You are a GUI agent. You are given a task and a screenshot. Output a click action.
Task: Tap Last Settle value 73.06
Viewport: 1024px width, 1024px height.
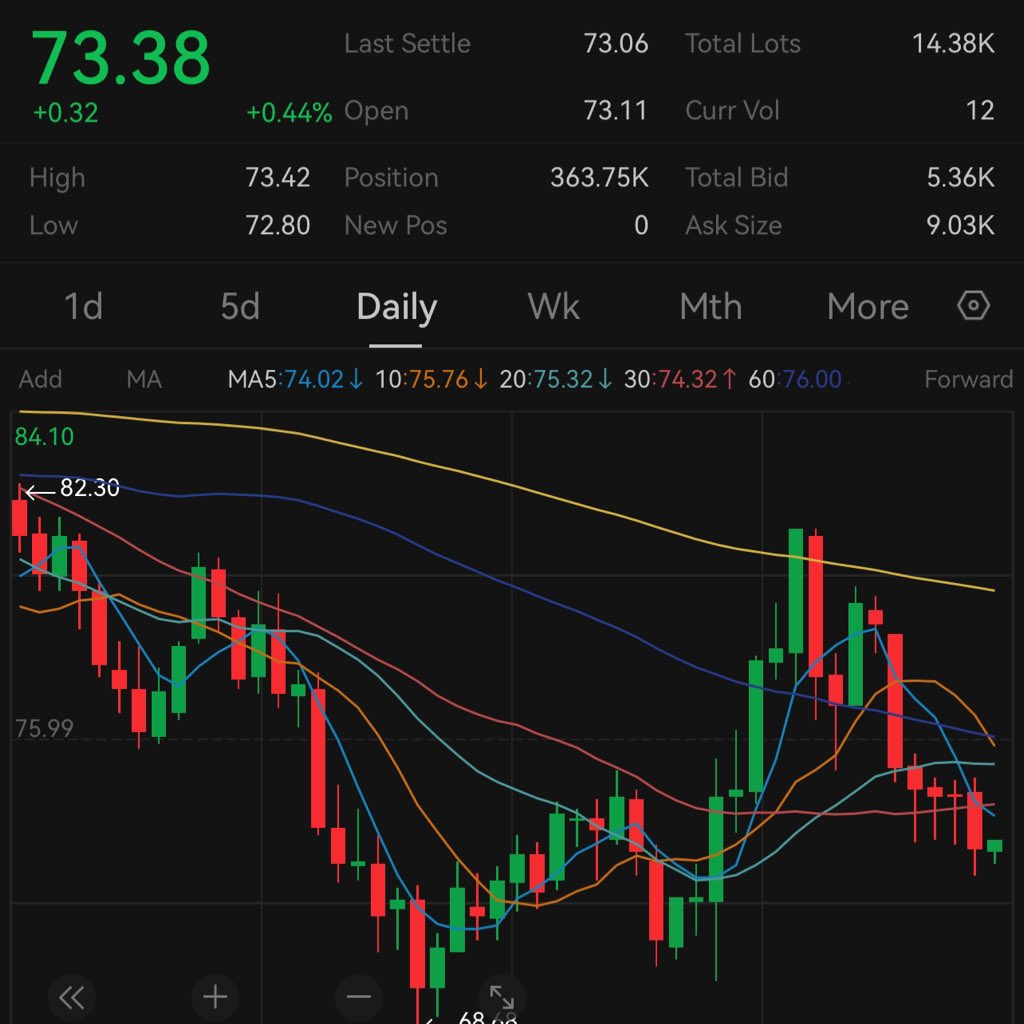click(616, 44)
